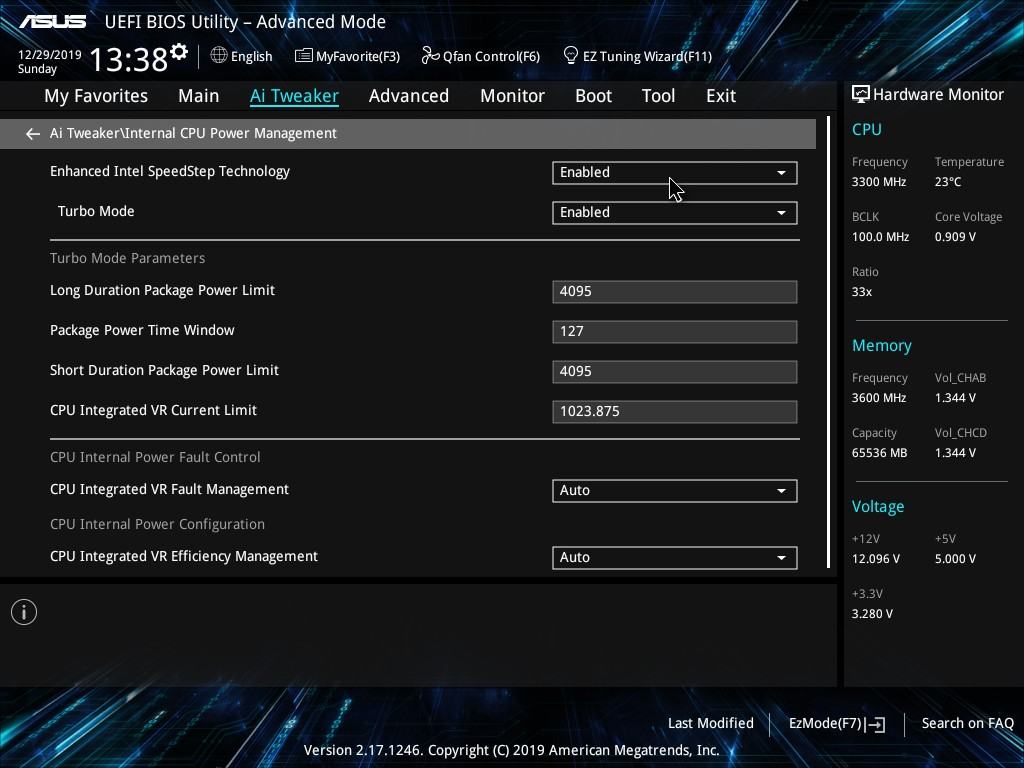Click Qfan Control(F6) label

click(491, 56)
